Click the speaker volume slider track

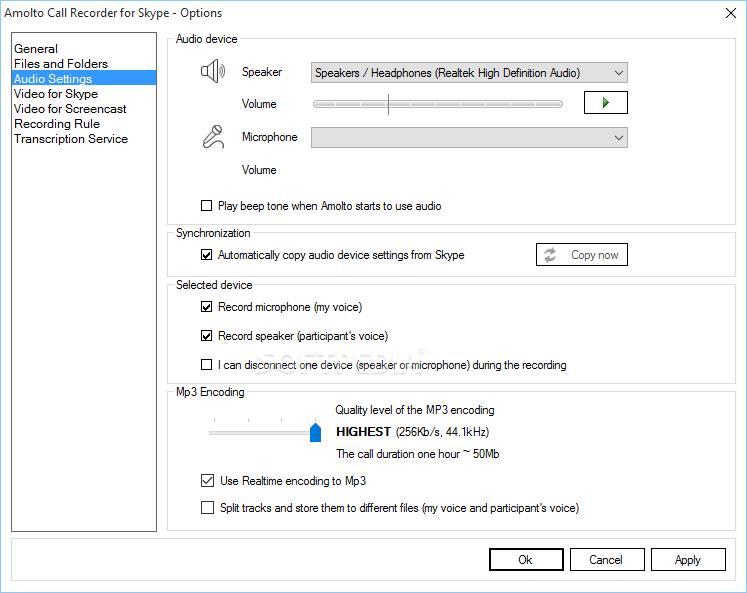tap(438, 104)
